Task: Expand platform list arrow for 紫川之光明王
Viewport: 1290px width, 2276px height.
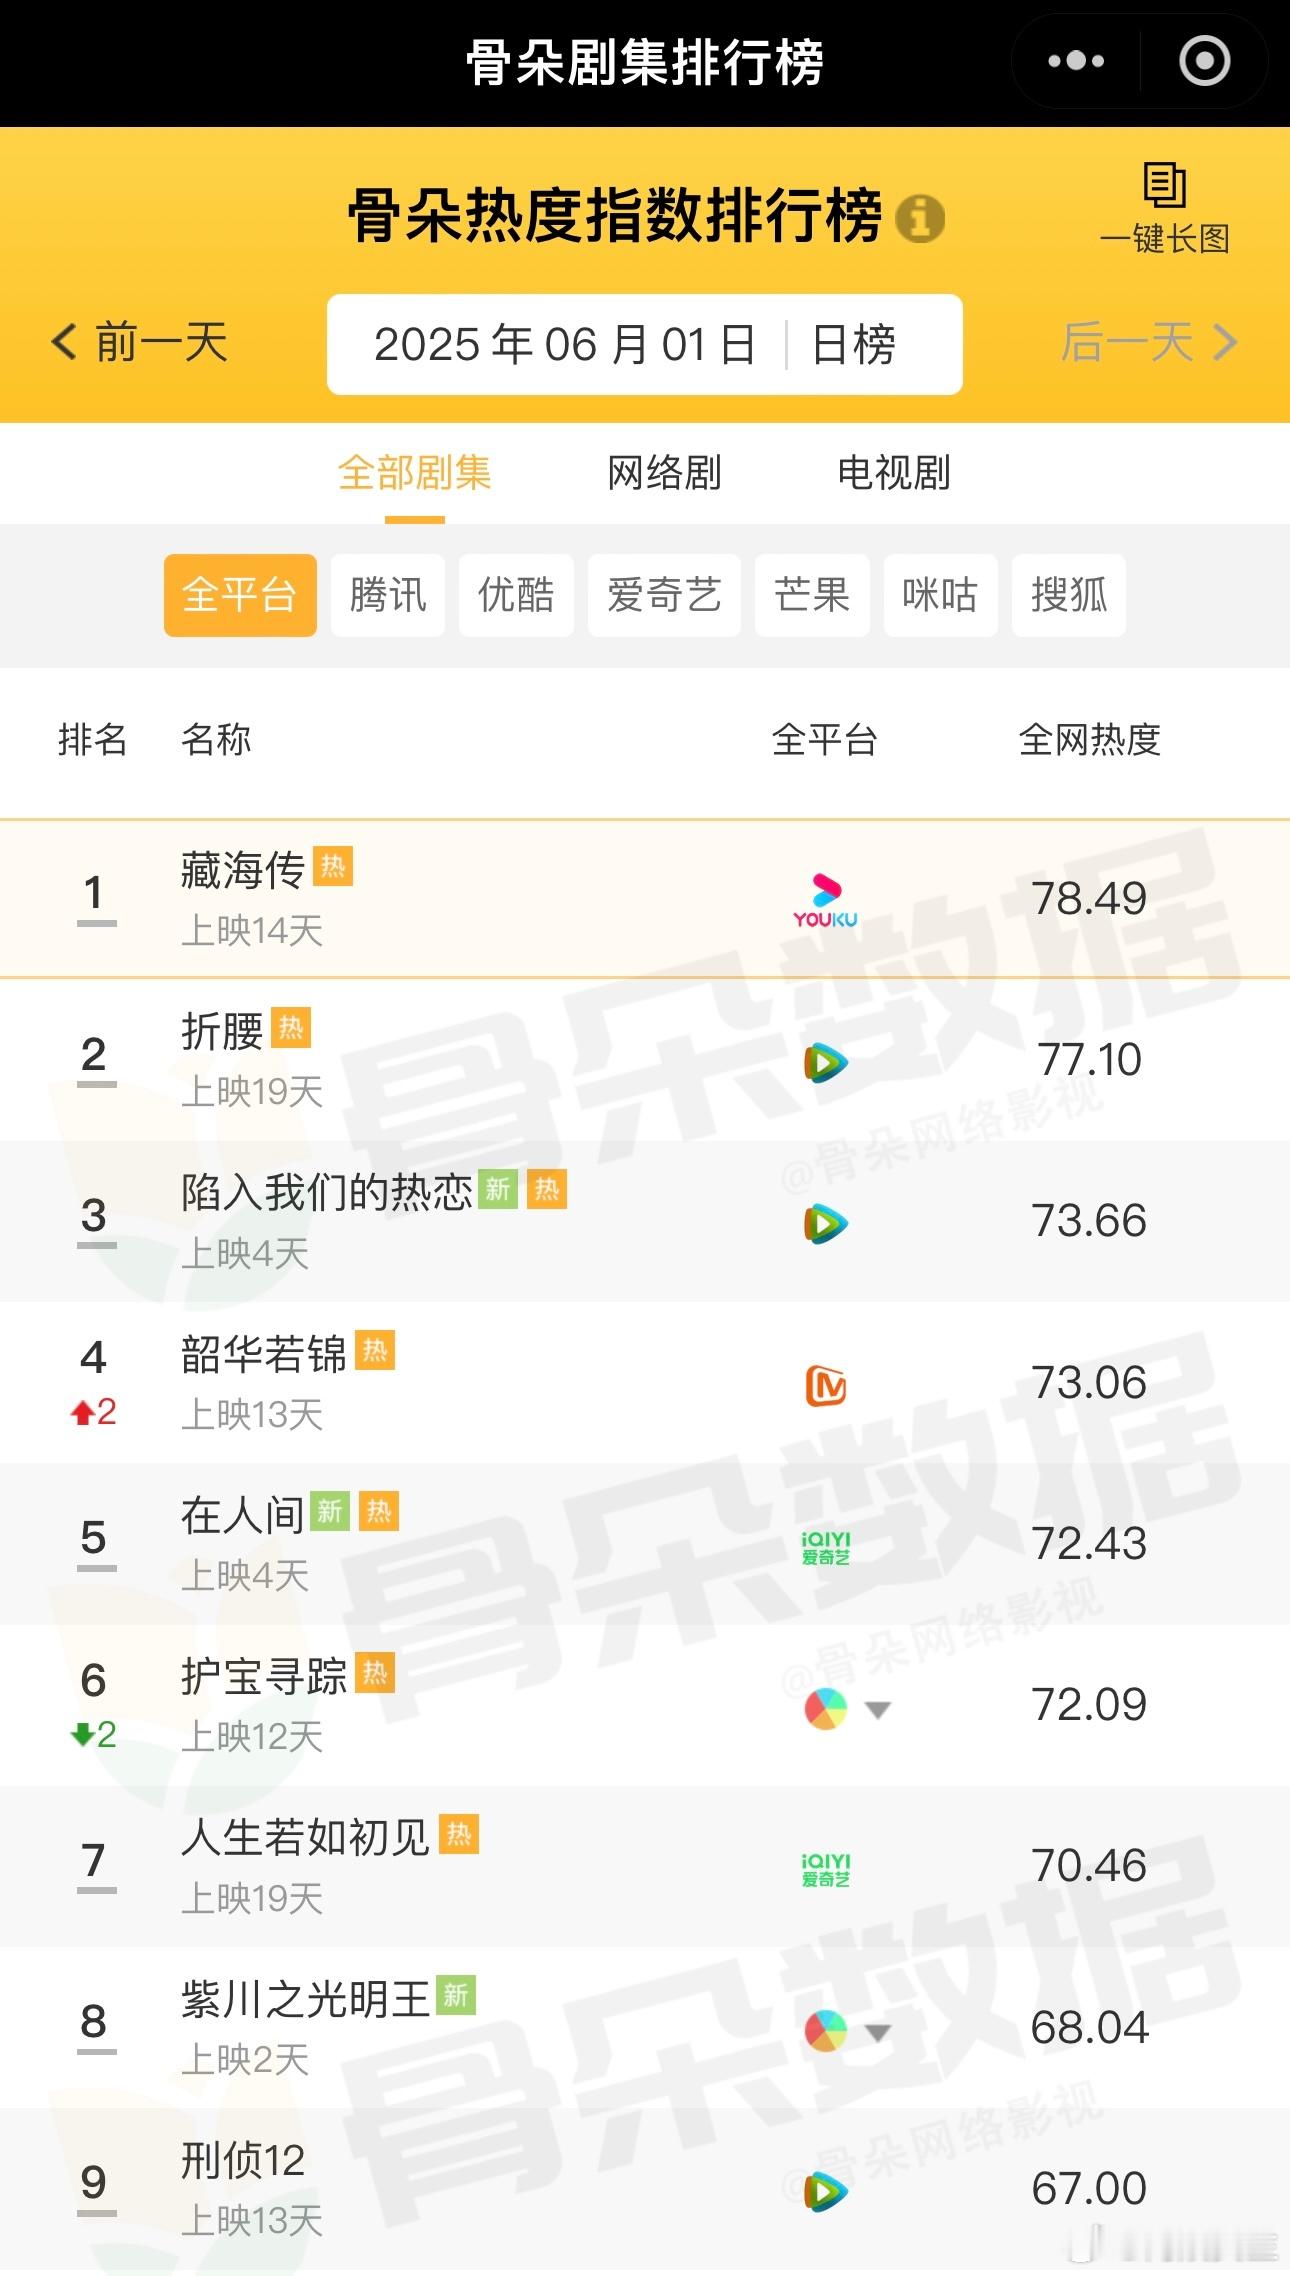Action: tap(877, 2032)
